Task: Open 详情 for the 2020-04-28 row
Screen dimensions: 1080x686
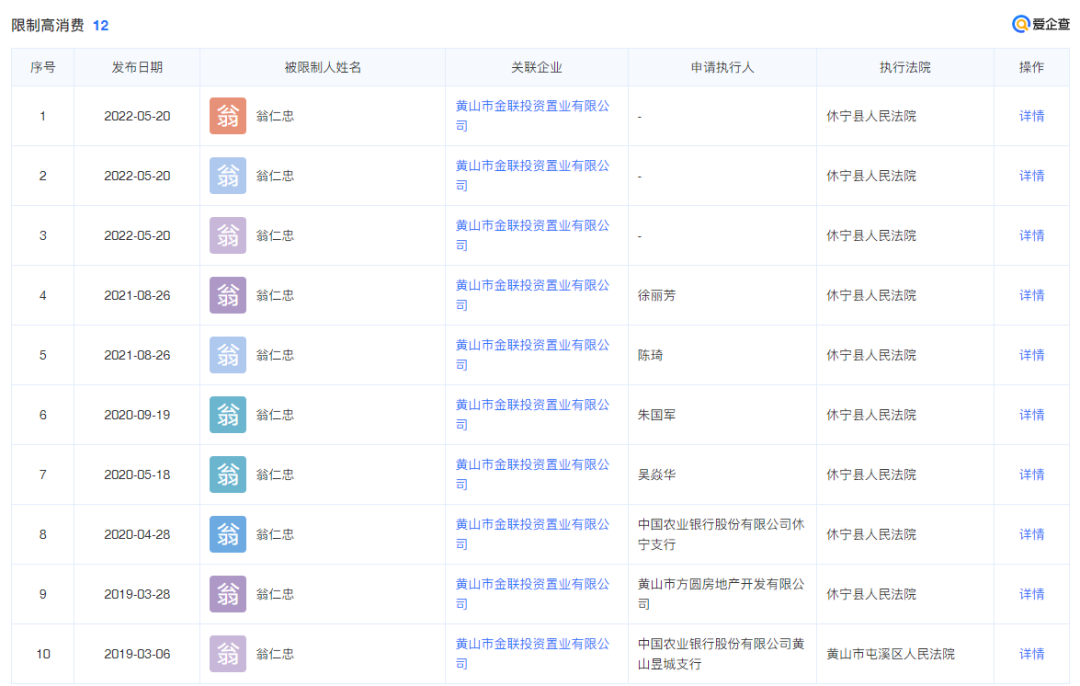Action: pos(1032,534)
